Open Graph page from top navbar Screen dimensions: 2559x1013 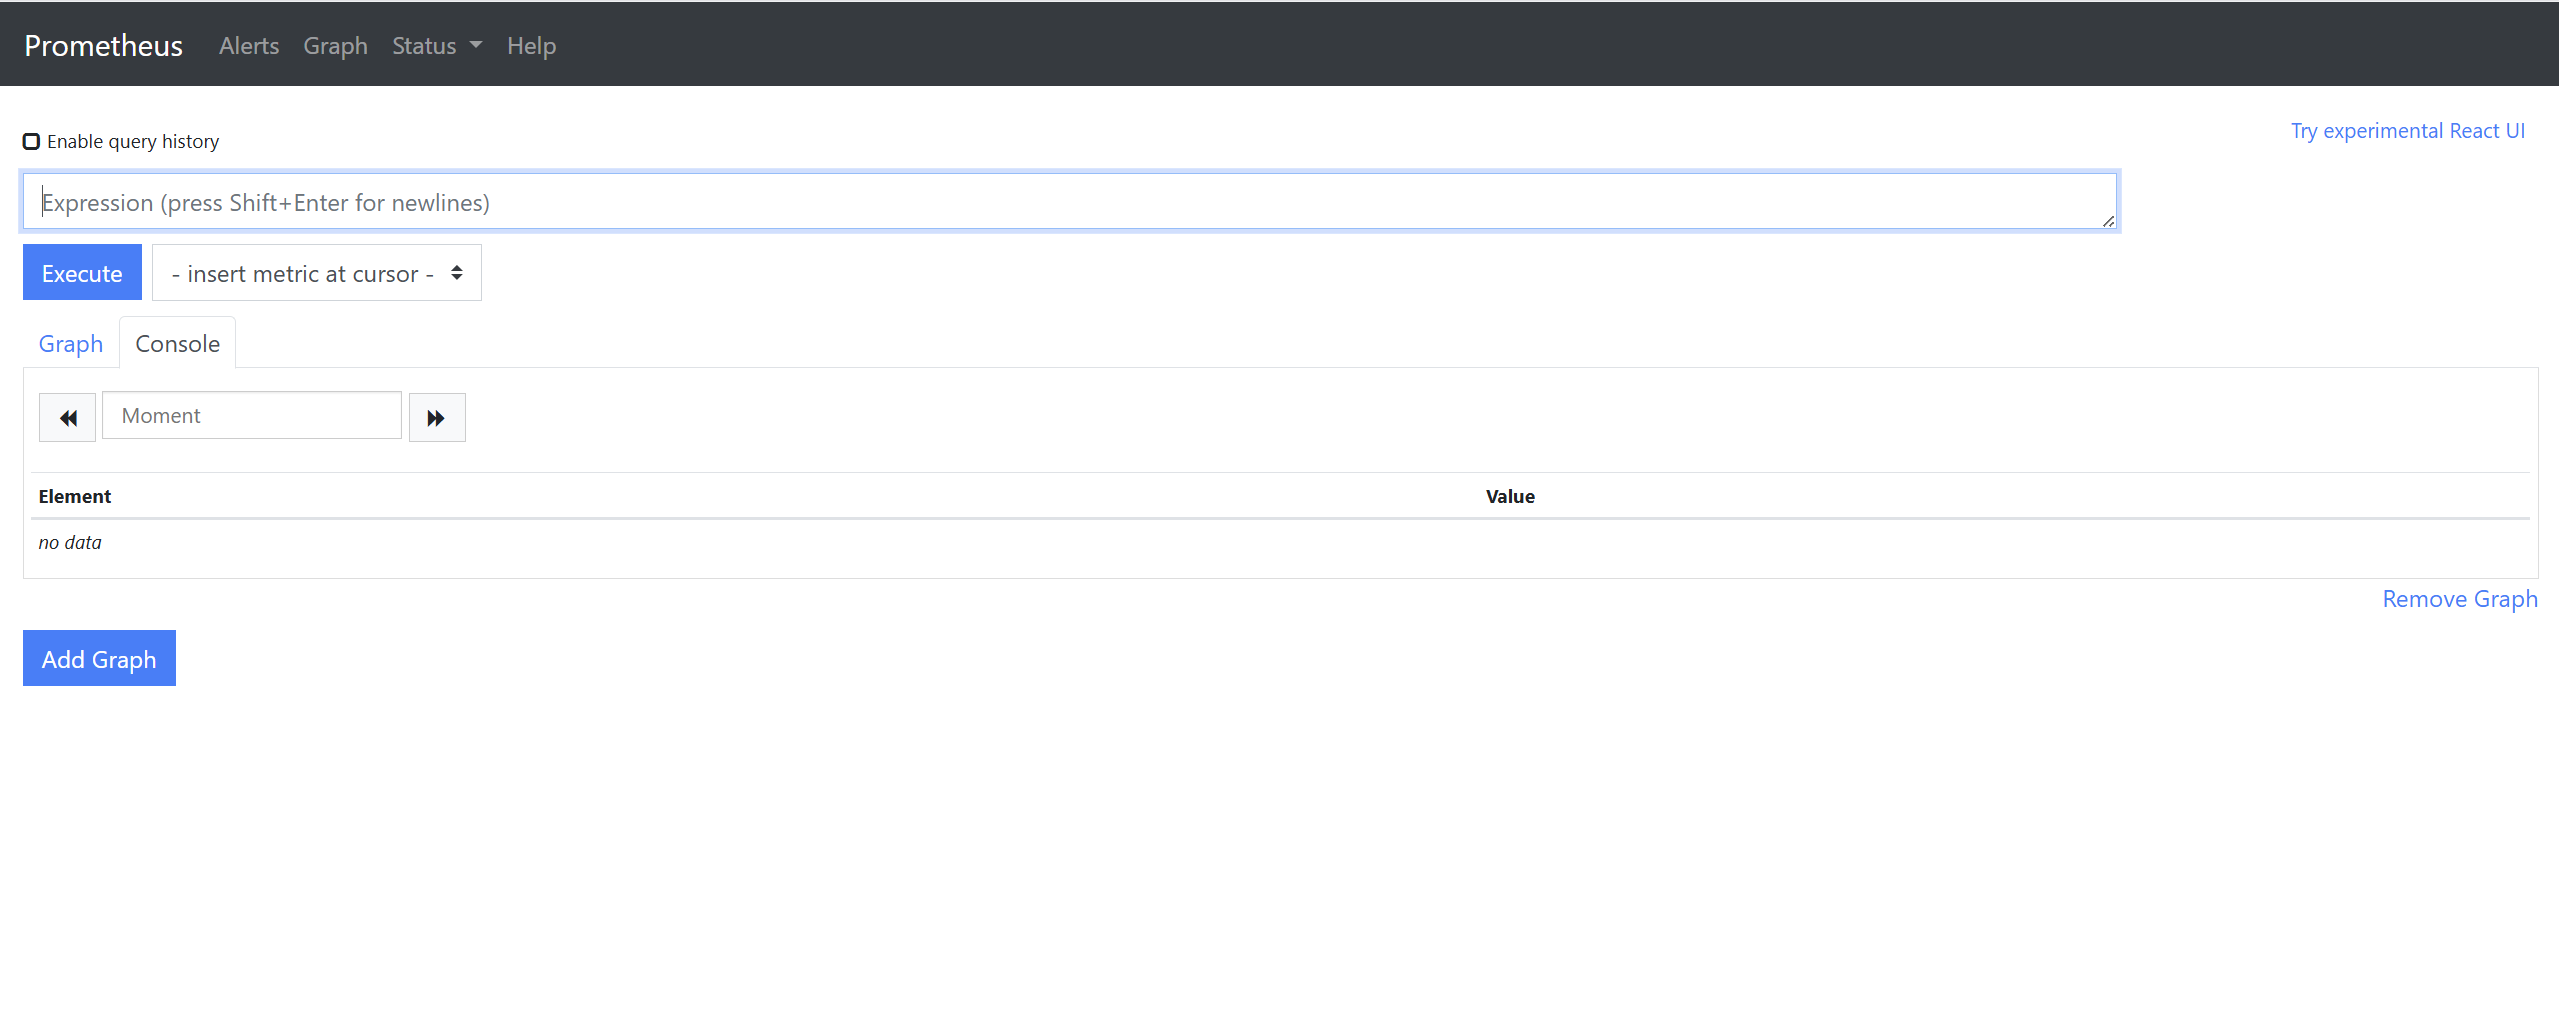(x=336, y=46)
